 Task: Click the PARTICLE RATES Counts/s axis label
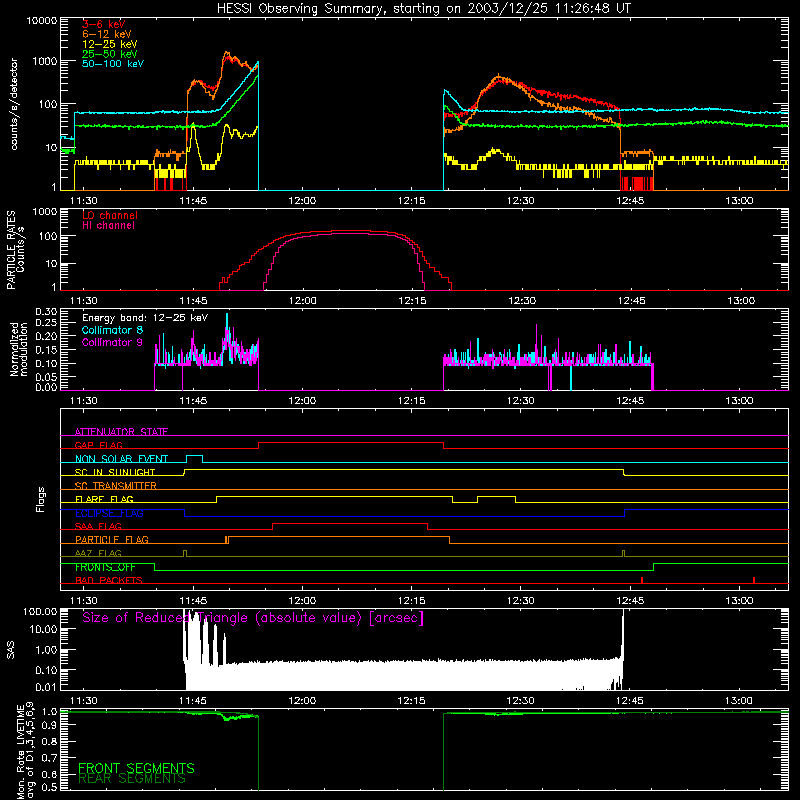click(x=15, y=249)
